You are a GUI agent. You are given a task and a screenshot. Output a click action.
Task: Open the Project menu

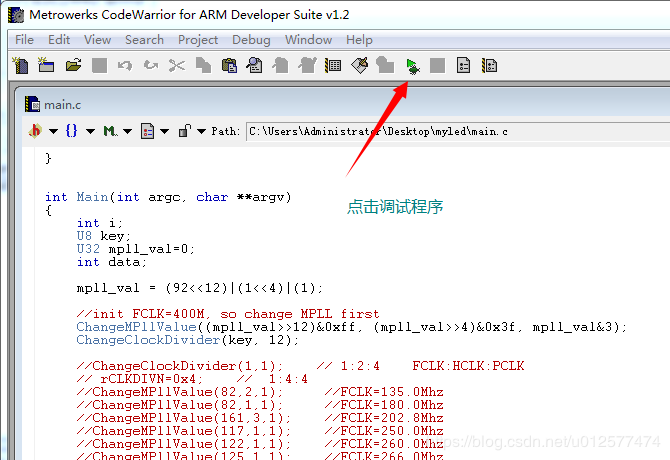tap(198, 40)
